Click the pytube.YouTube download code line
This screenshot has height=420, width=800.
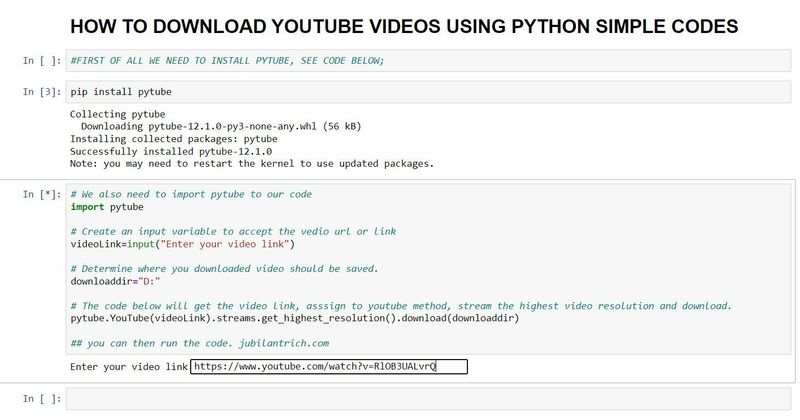(294, 318)
